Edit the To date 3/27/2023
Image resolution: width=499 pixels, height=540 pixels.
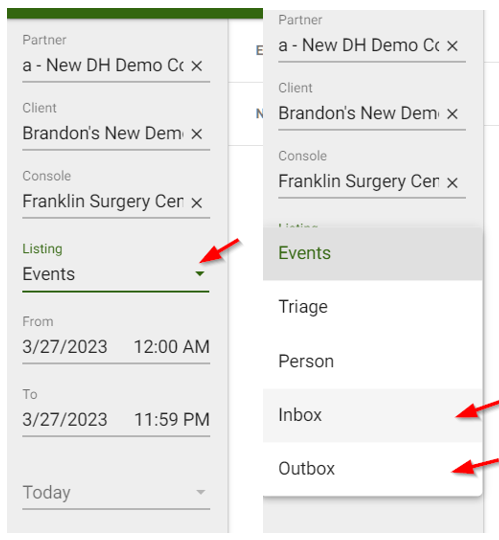click(x=65, y=419)
